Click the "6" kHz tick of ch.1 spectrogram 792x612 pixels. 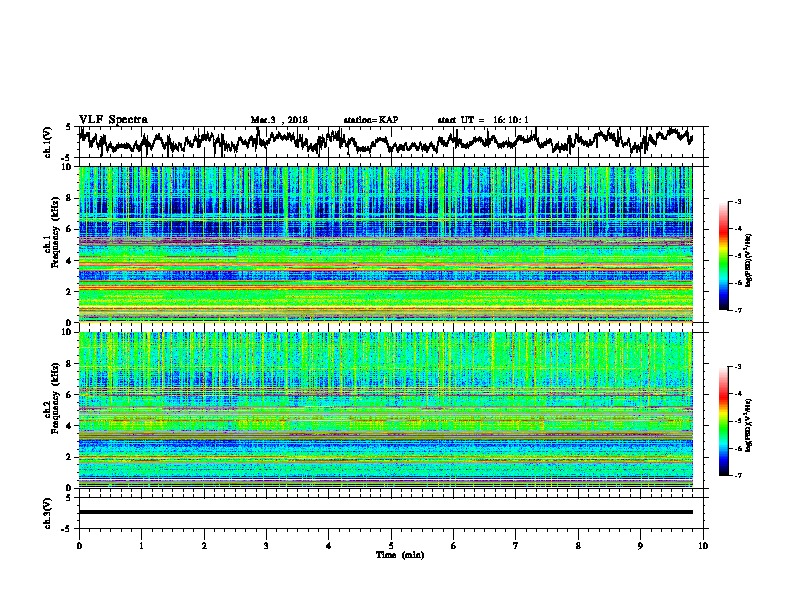[69, 229]
